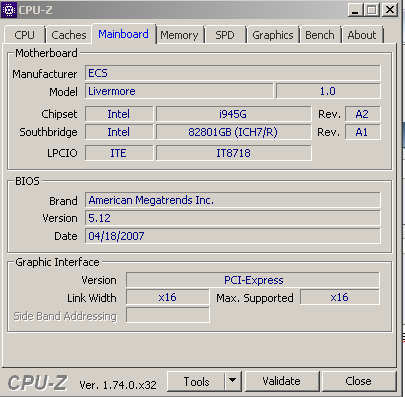Screen dimensions: 405x397
Task: Show the About tab
Action: (x=362, y=35)
